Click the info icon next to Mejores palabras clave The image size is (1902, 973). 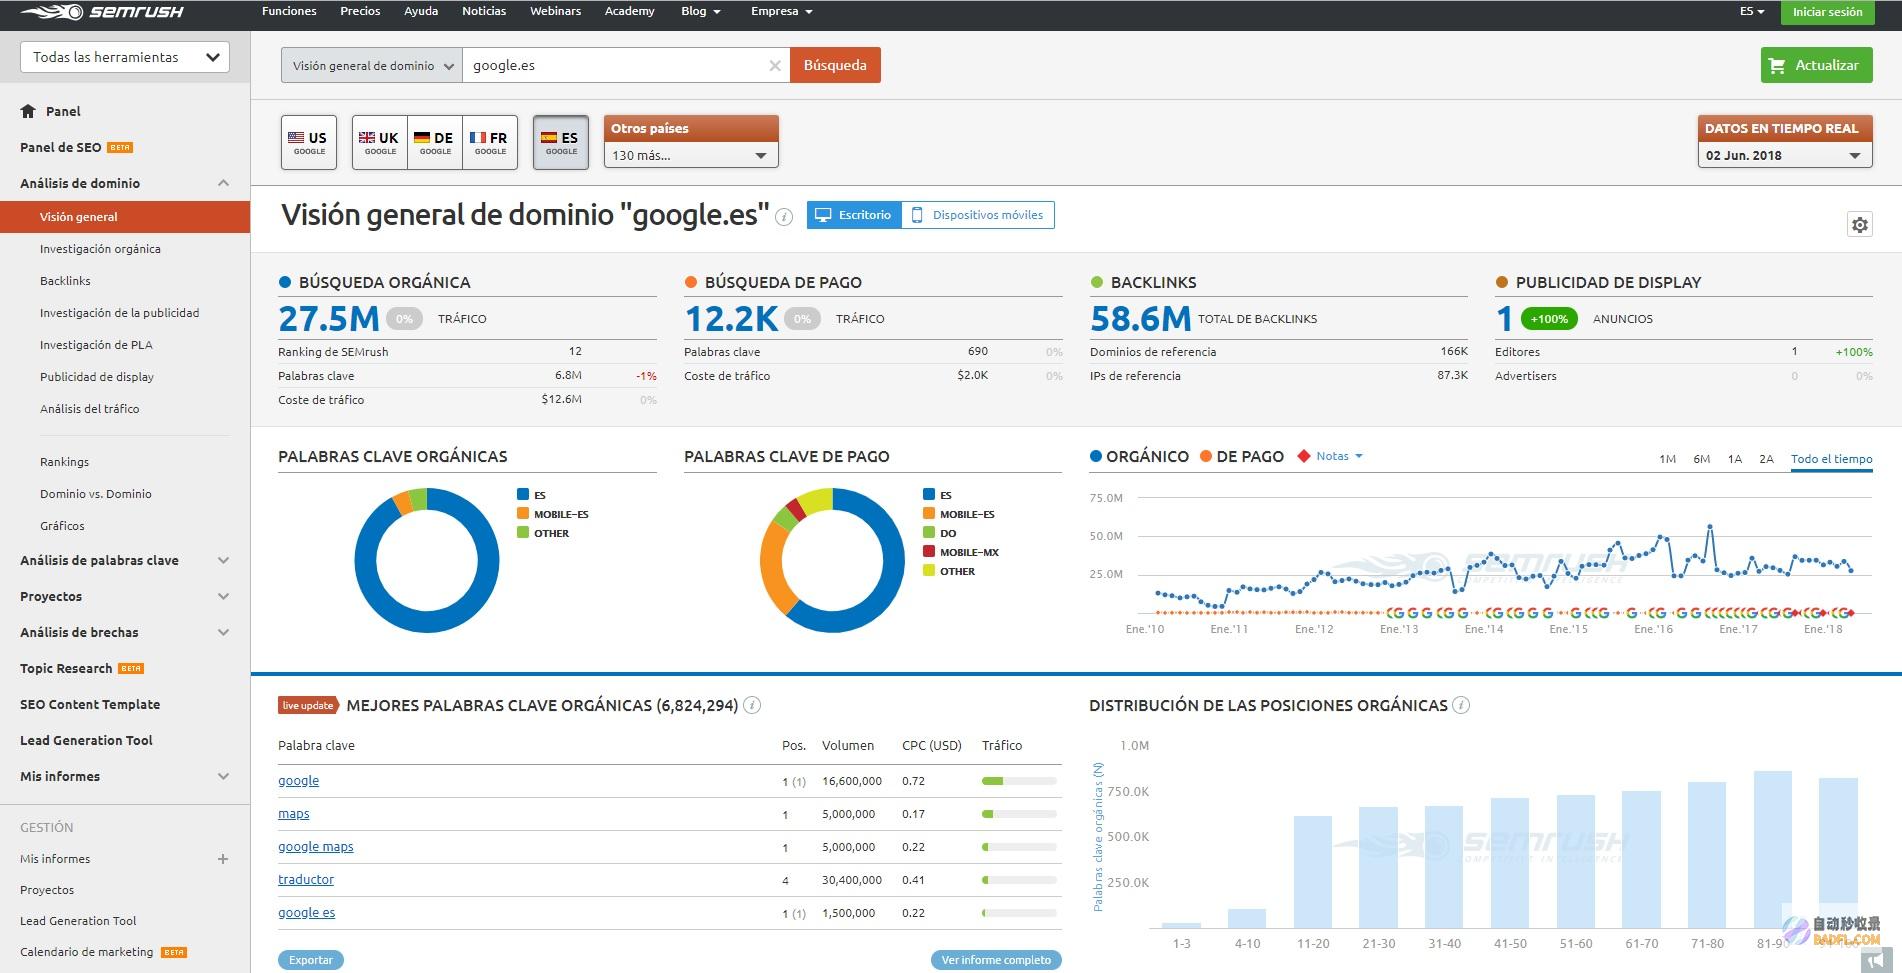pos(753,705)
